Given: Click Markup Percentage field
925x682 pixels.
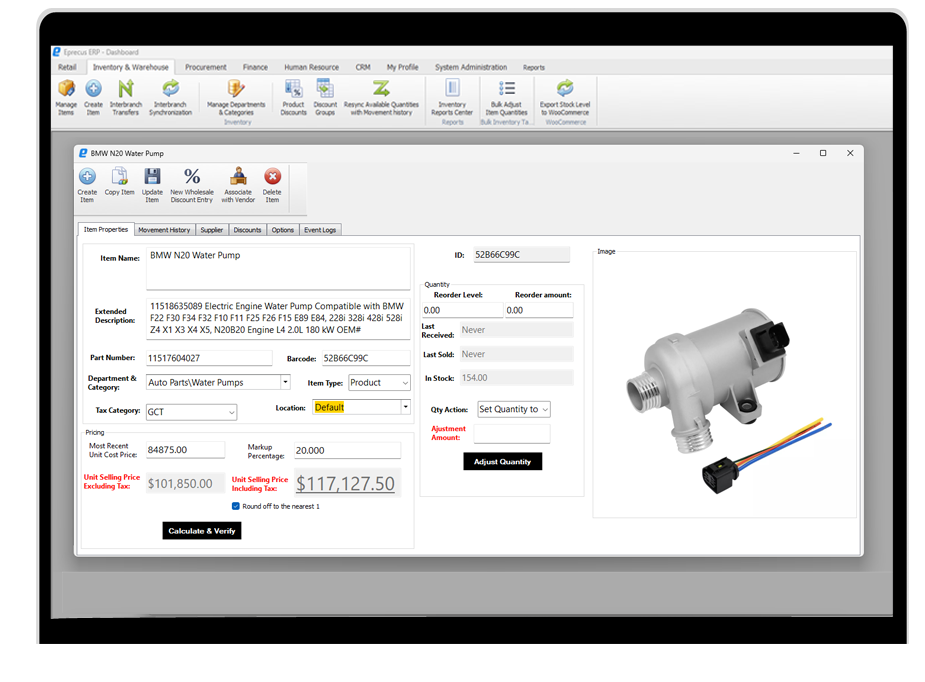Looking at the screenshot, I should pos(347,451).
